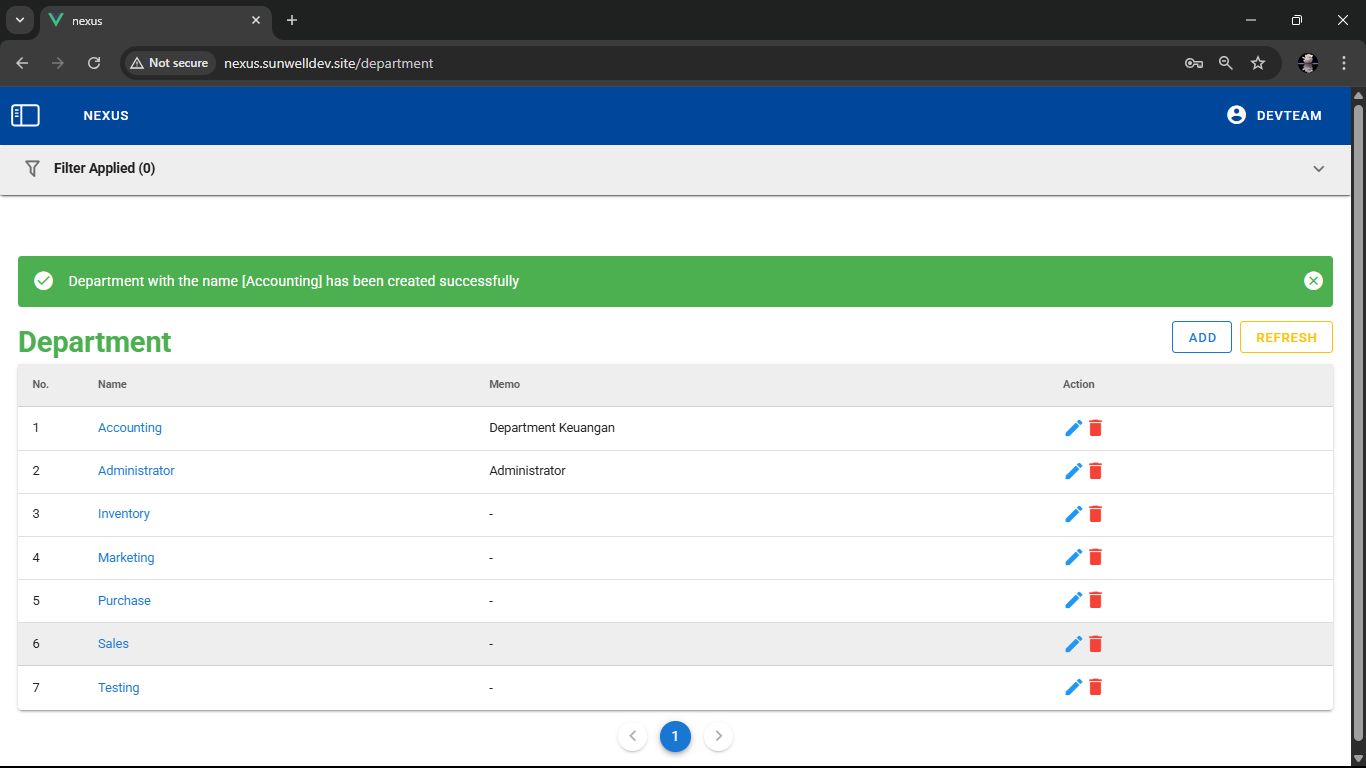Open the browser tab search dropdown
The image size is (1366, 768).
19,20
